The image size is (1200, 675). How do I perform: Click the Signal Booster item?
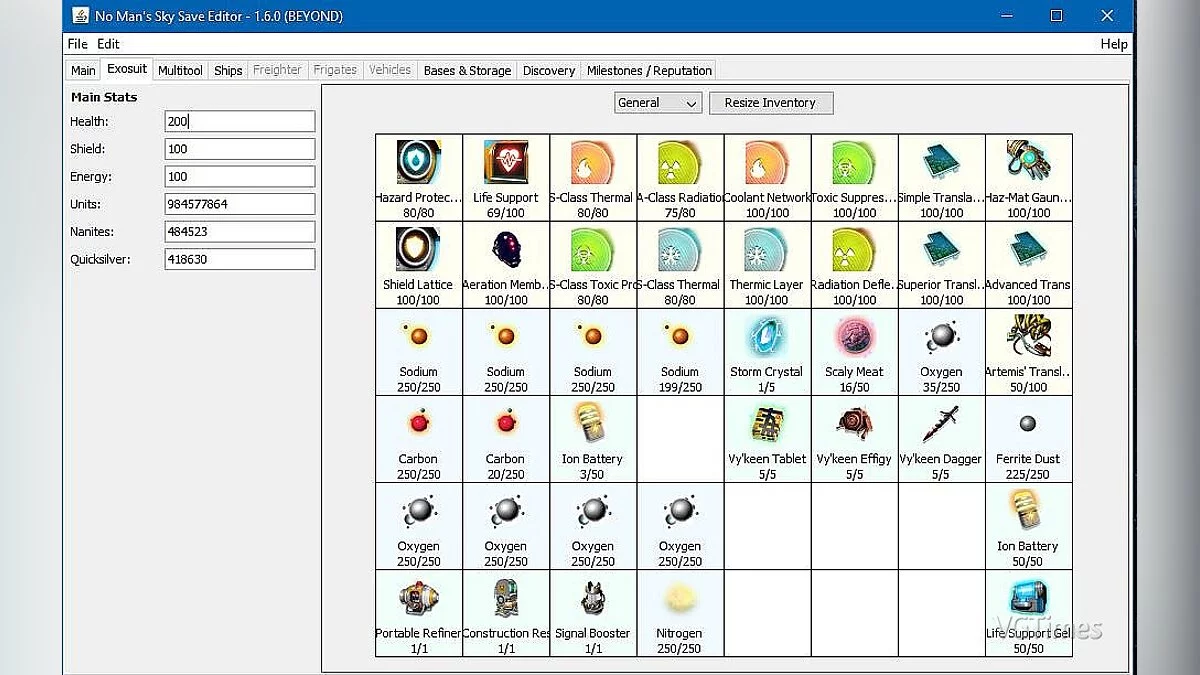click(592, 601)
